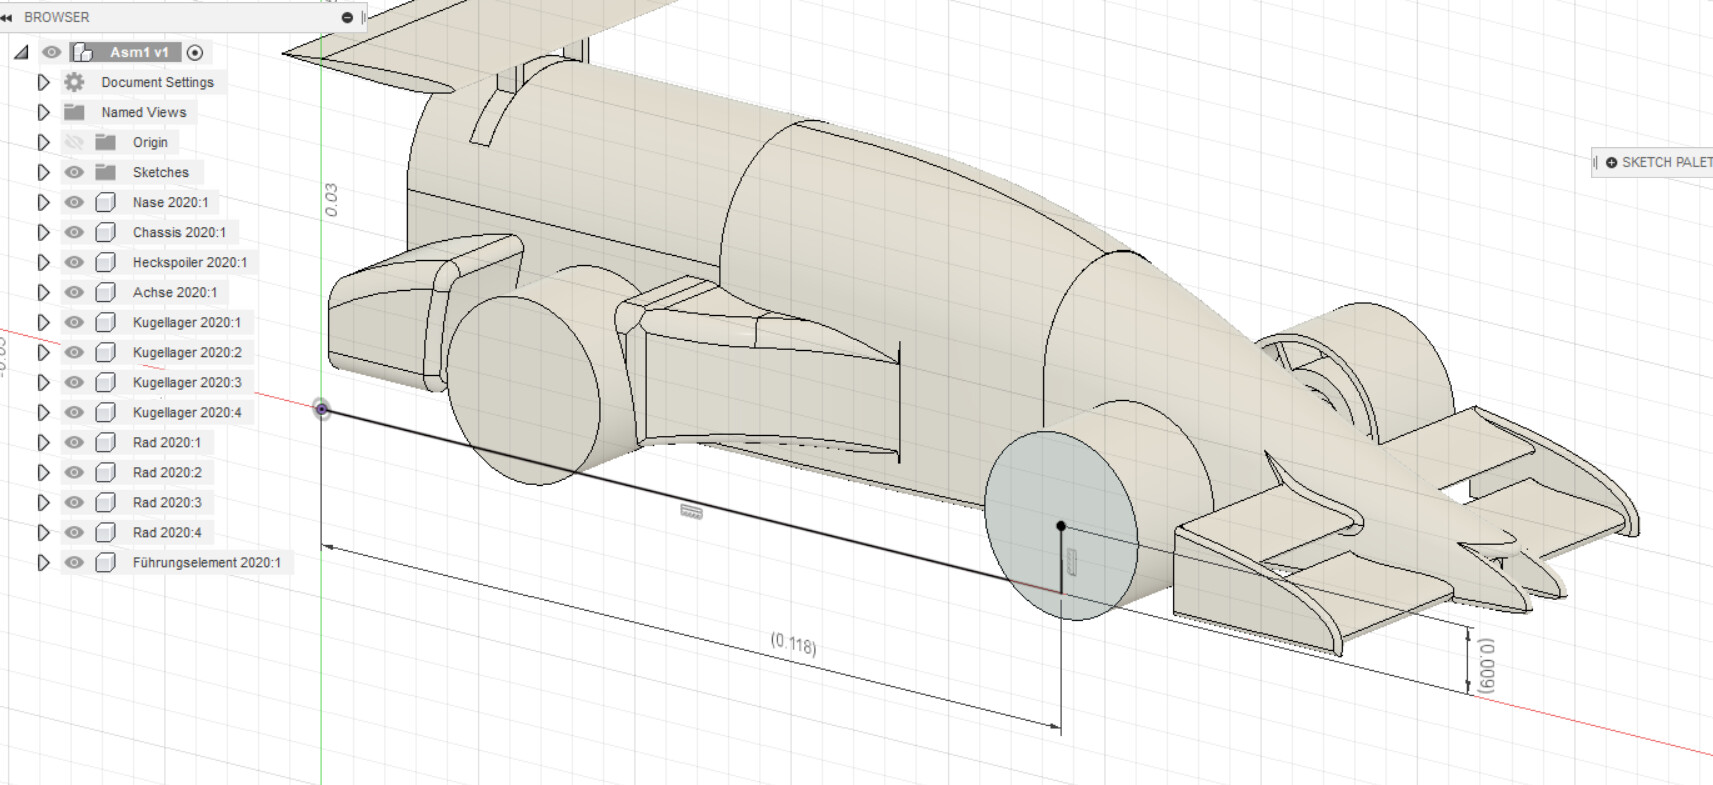
Task: Hide the Rad 2020:1 component
Action: click(74, 442)
